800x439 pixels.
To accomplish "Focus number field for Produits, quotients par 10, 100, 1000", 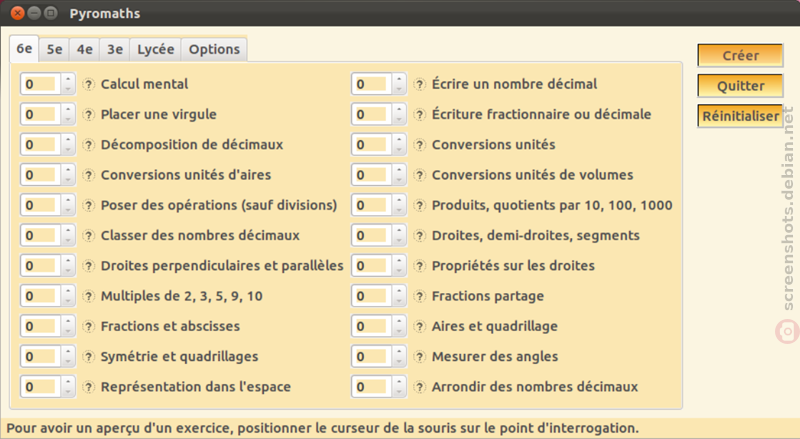I will [x=372, y=205].
